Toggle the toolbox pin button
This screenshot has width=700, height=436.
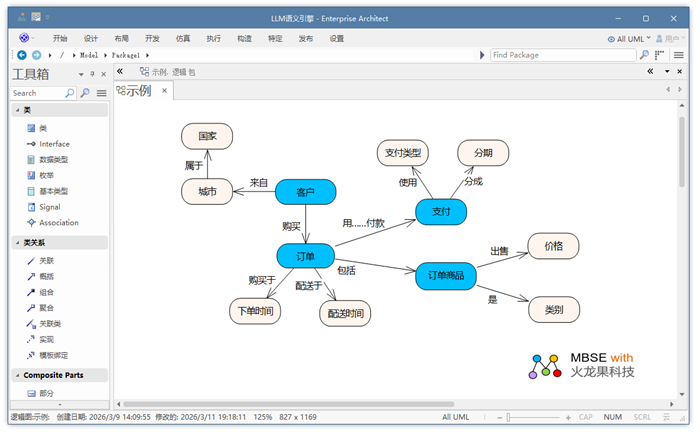click(x=91, y=74)
